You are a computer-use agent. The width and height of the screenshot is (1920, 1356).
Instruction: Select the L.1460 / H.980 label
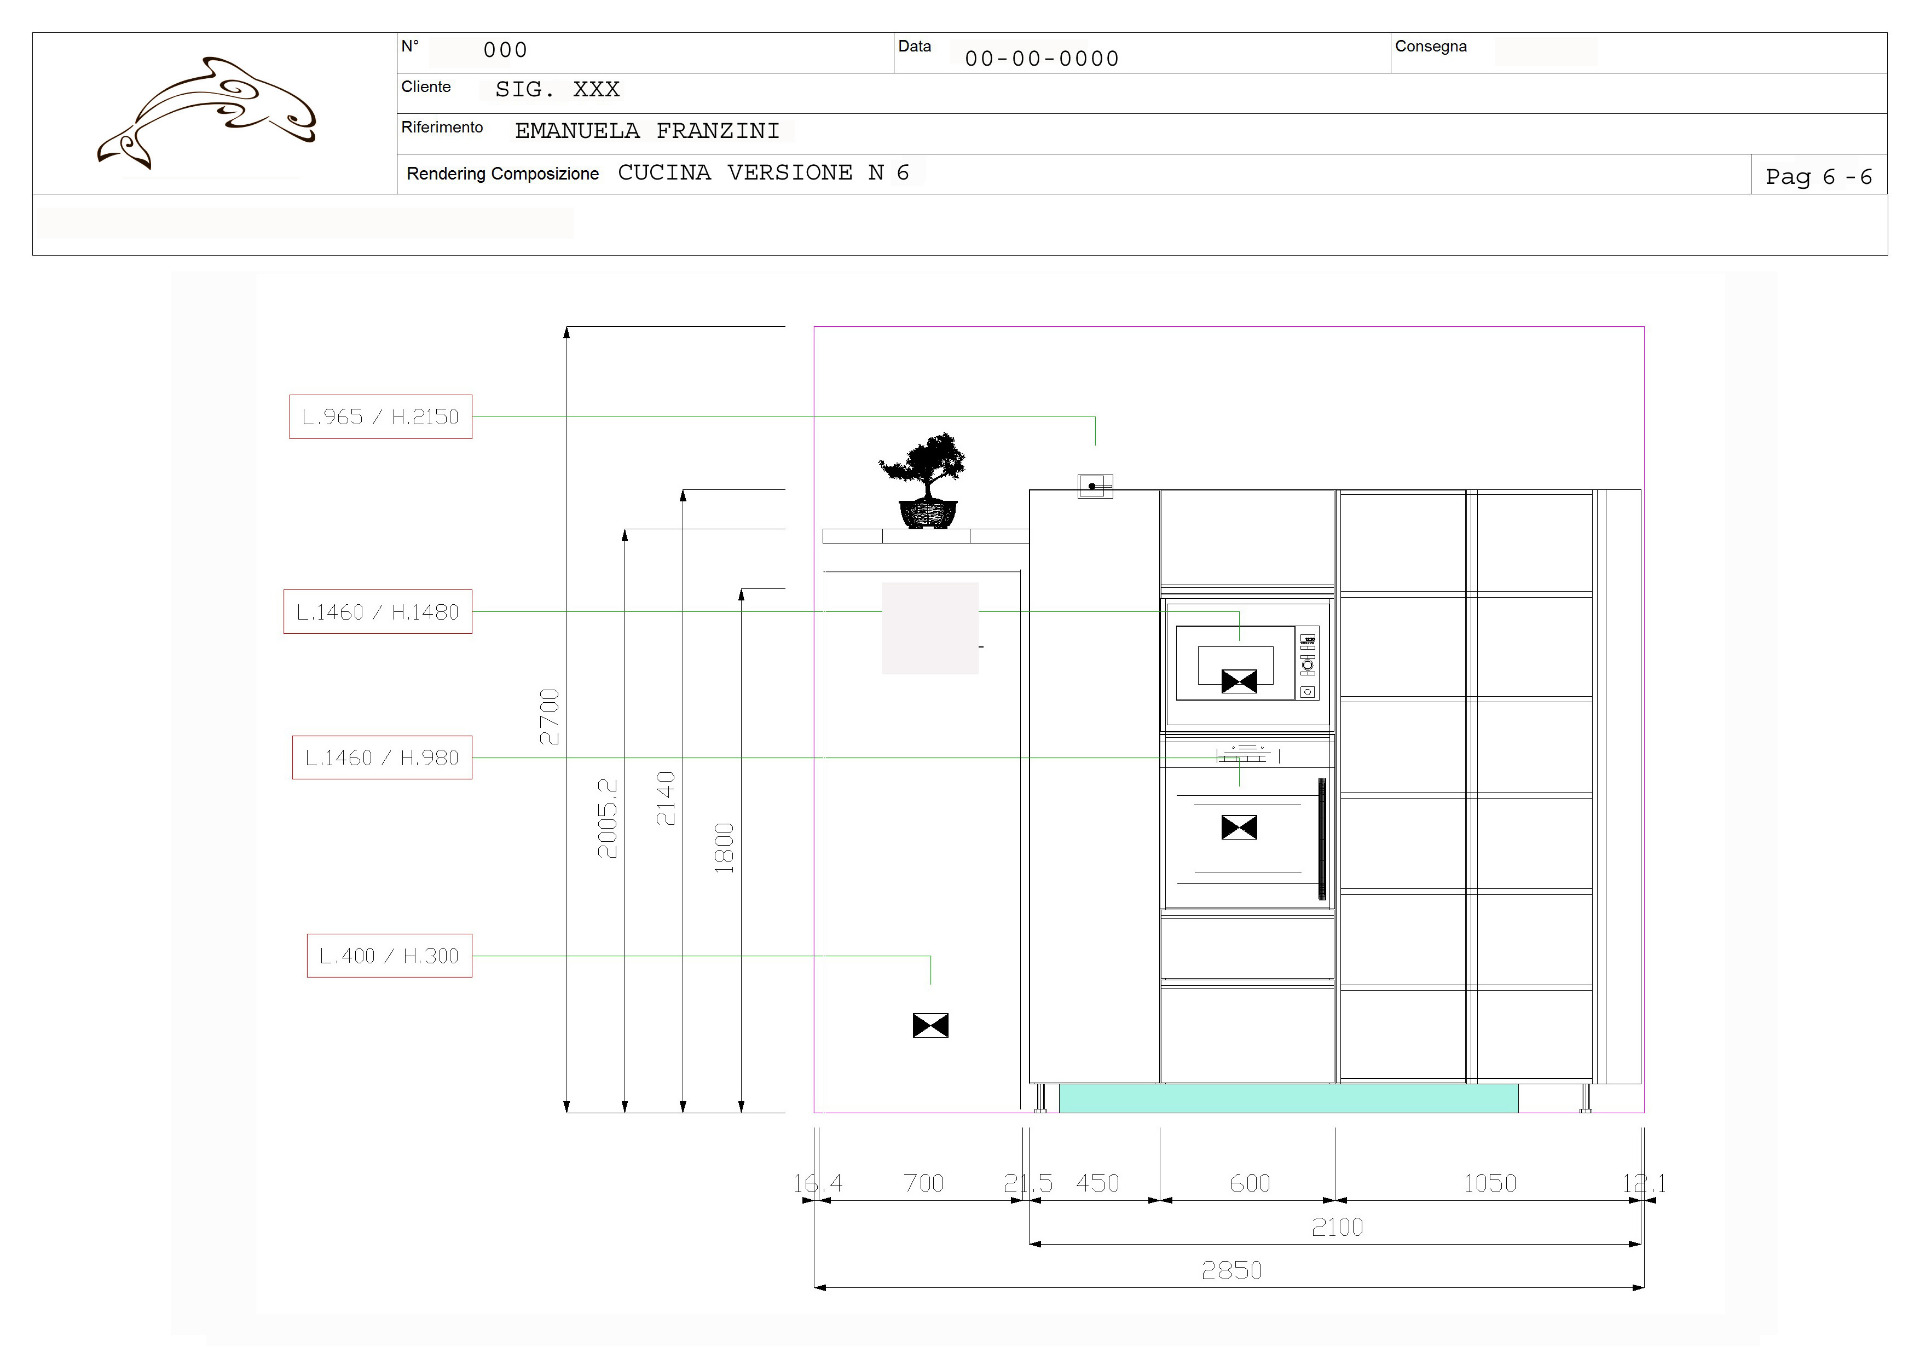(x=382, y=757)
